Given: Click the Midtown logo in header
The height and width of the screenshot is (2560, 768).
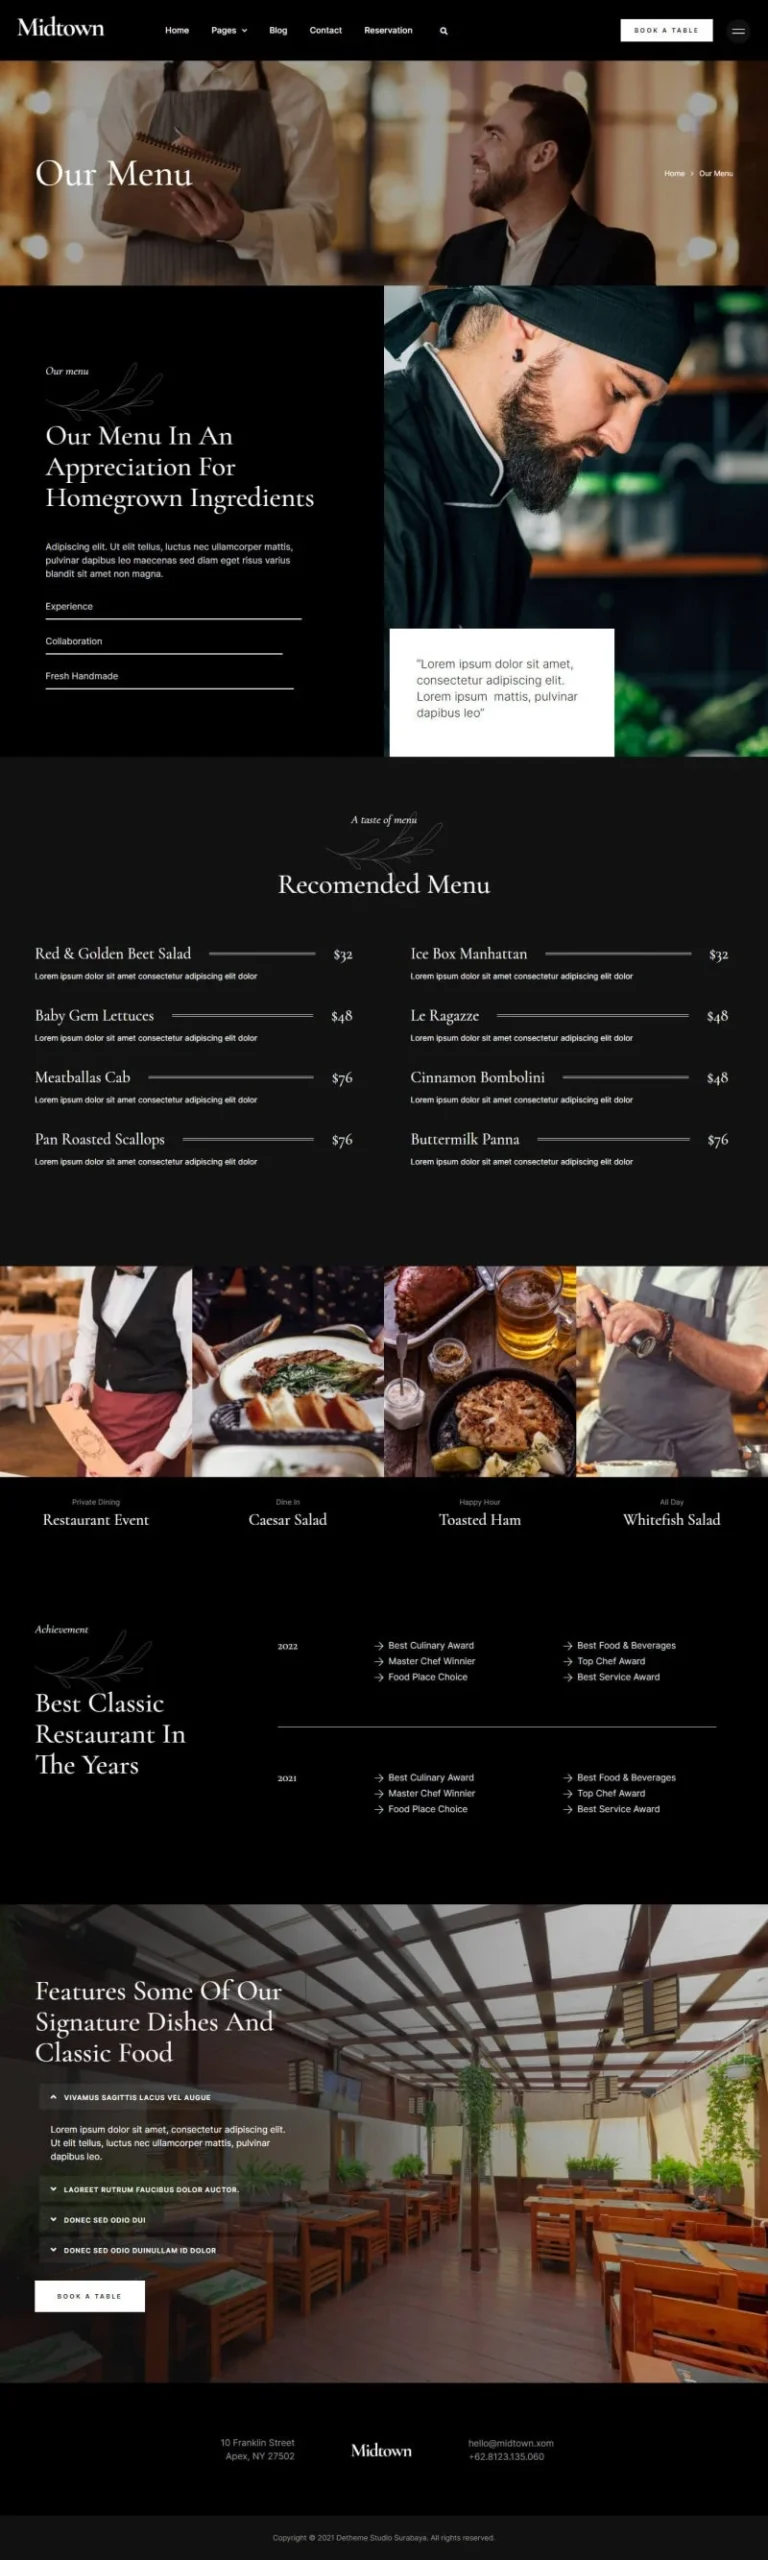Looking at the screenshot, I should click(61, 28).
